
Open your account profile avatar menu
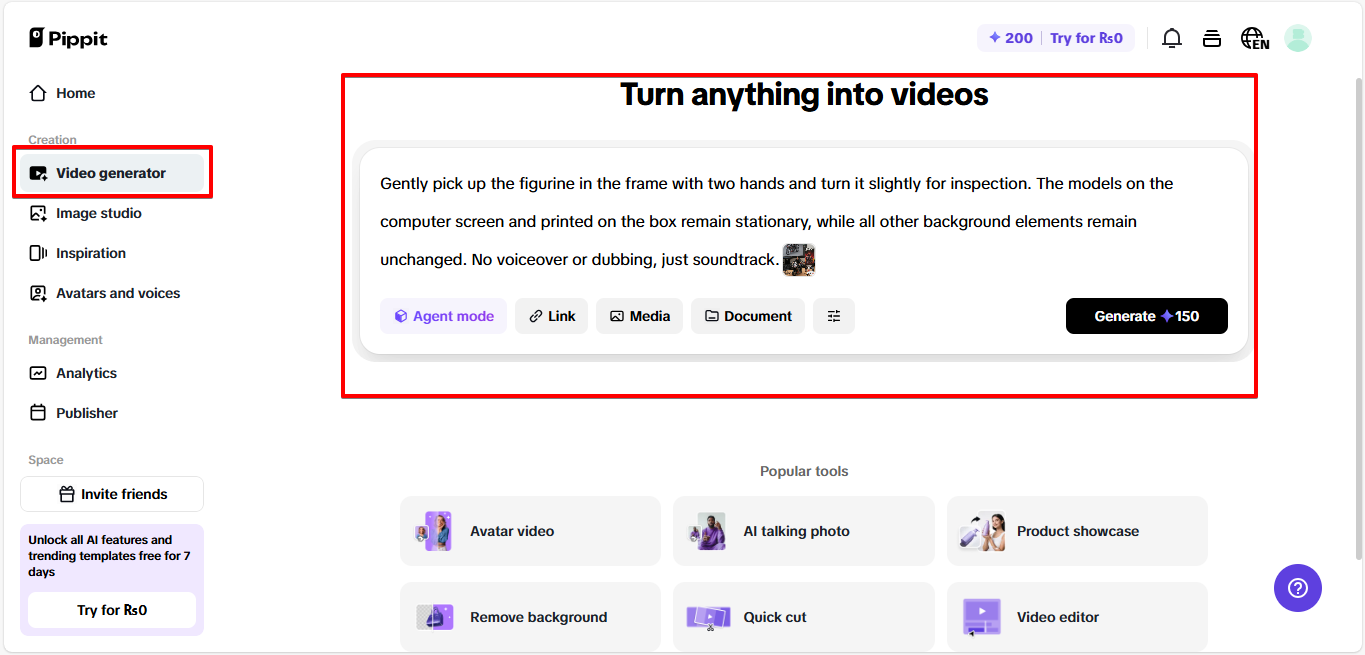tap(1297, 37)
